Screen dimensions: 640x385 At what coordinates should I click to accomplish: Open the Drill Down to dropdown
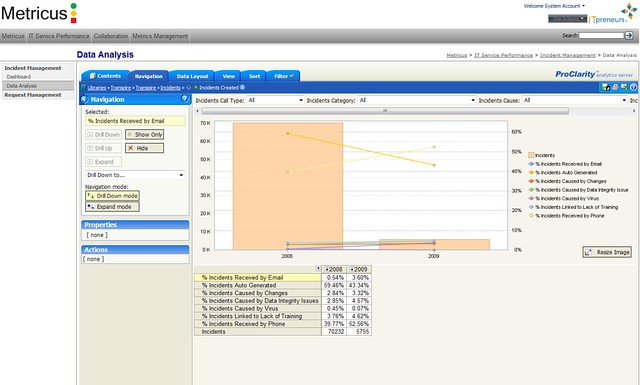[135, 175]
